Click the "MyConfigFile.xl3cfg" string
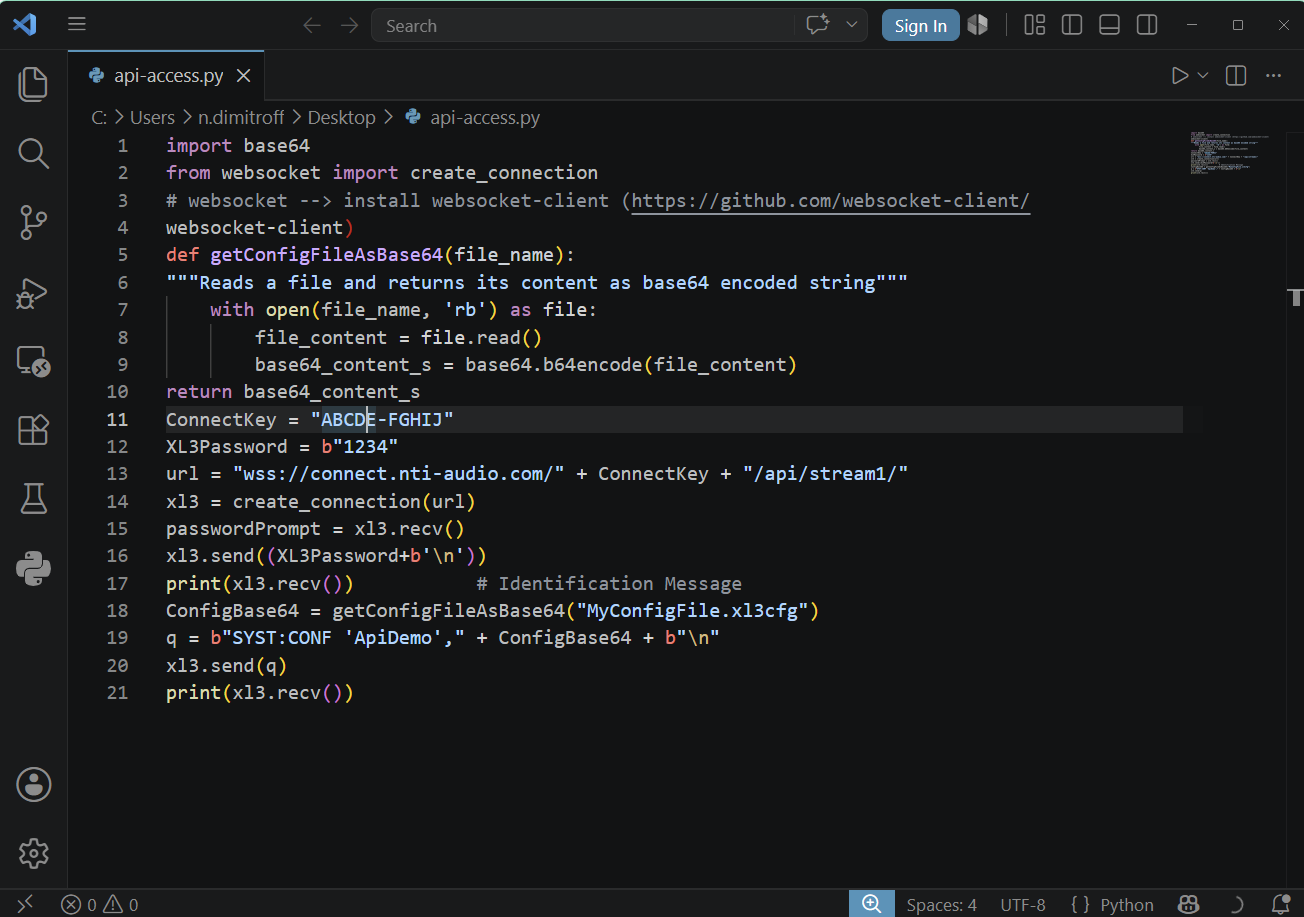 692,610
